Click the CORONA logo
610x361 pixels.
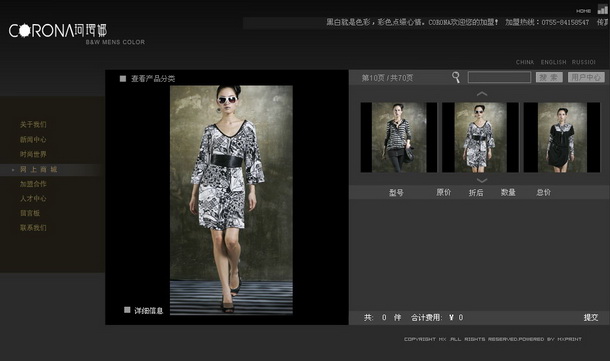click(58, 31)
